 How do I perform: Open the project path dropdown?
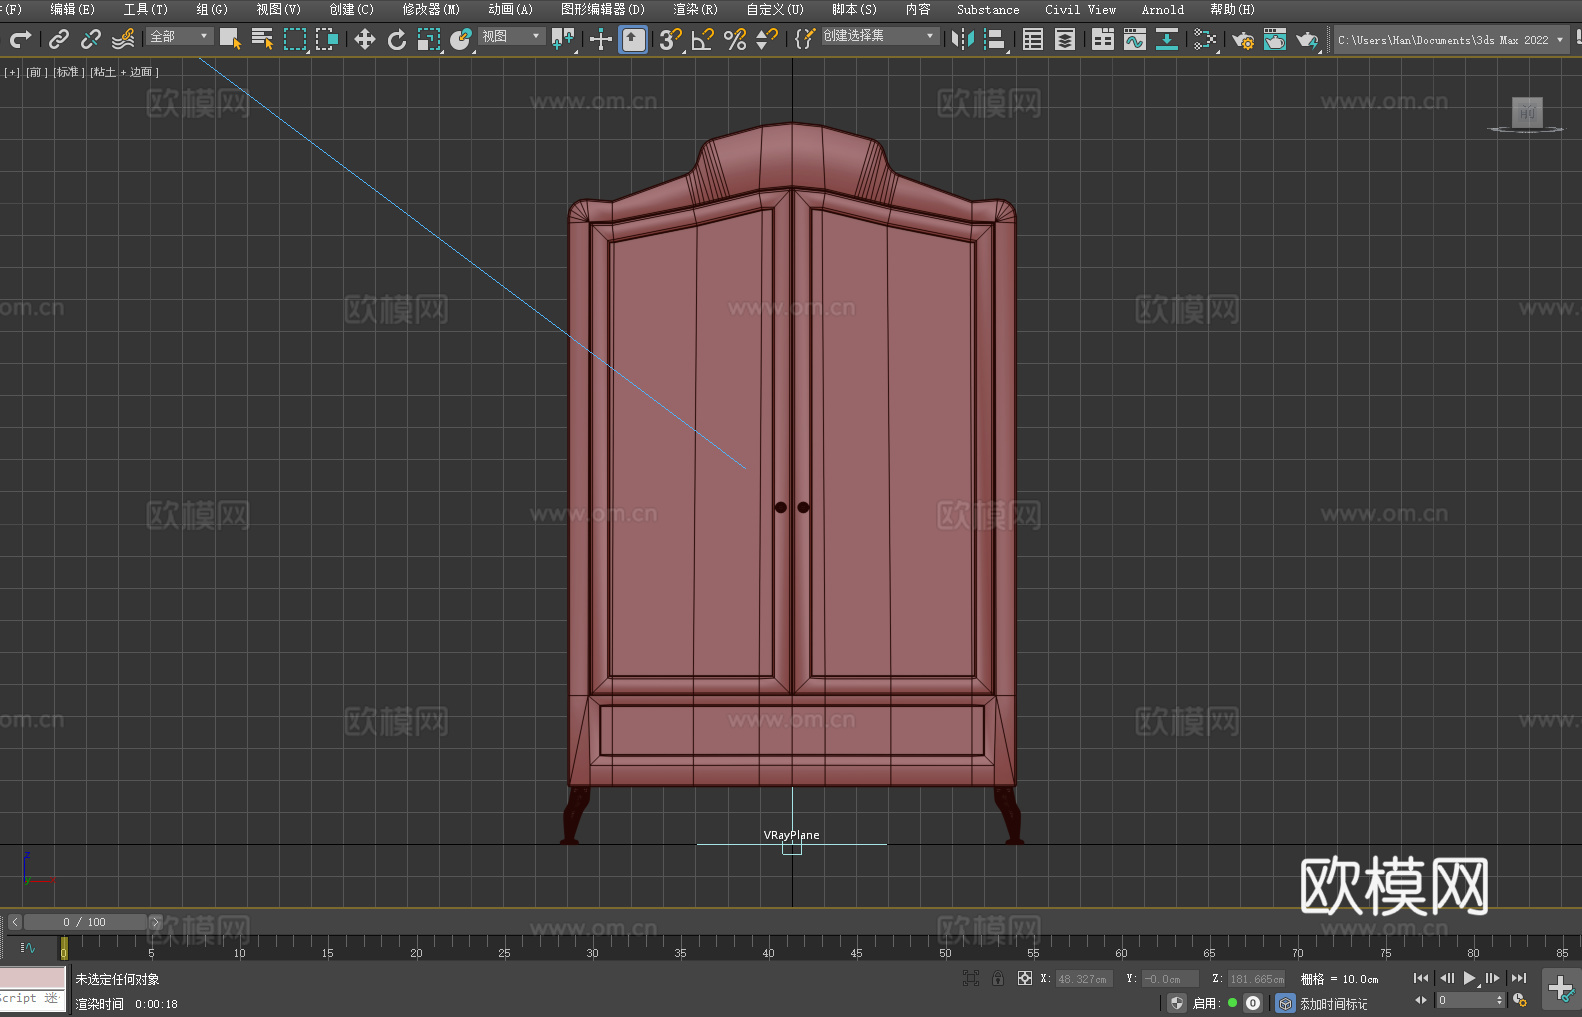point(1450,40)
